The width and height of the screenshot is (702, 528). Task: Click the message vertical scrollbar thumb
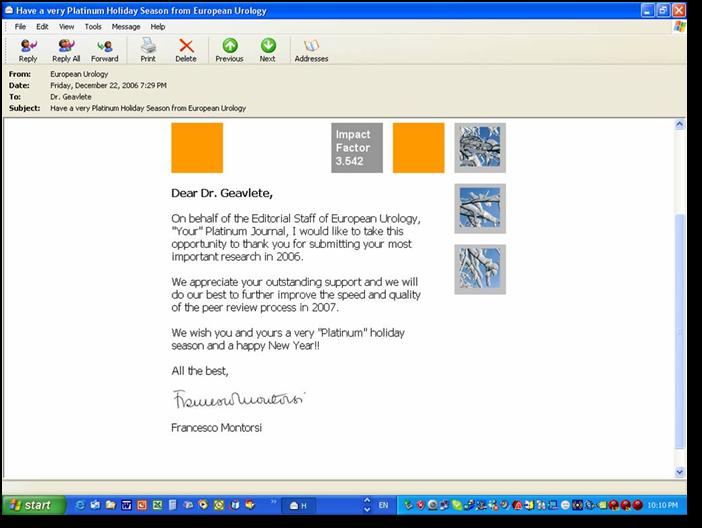(x=680, y=331)
